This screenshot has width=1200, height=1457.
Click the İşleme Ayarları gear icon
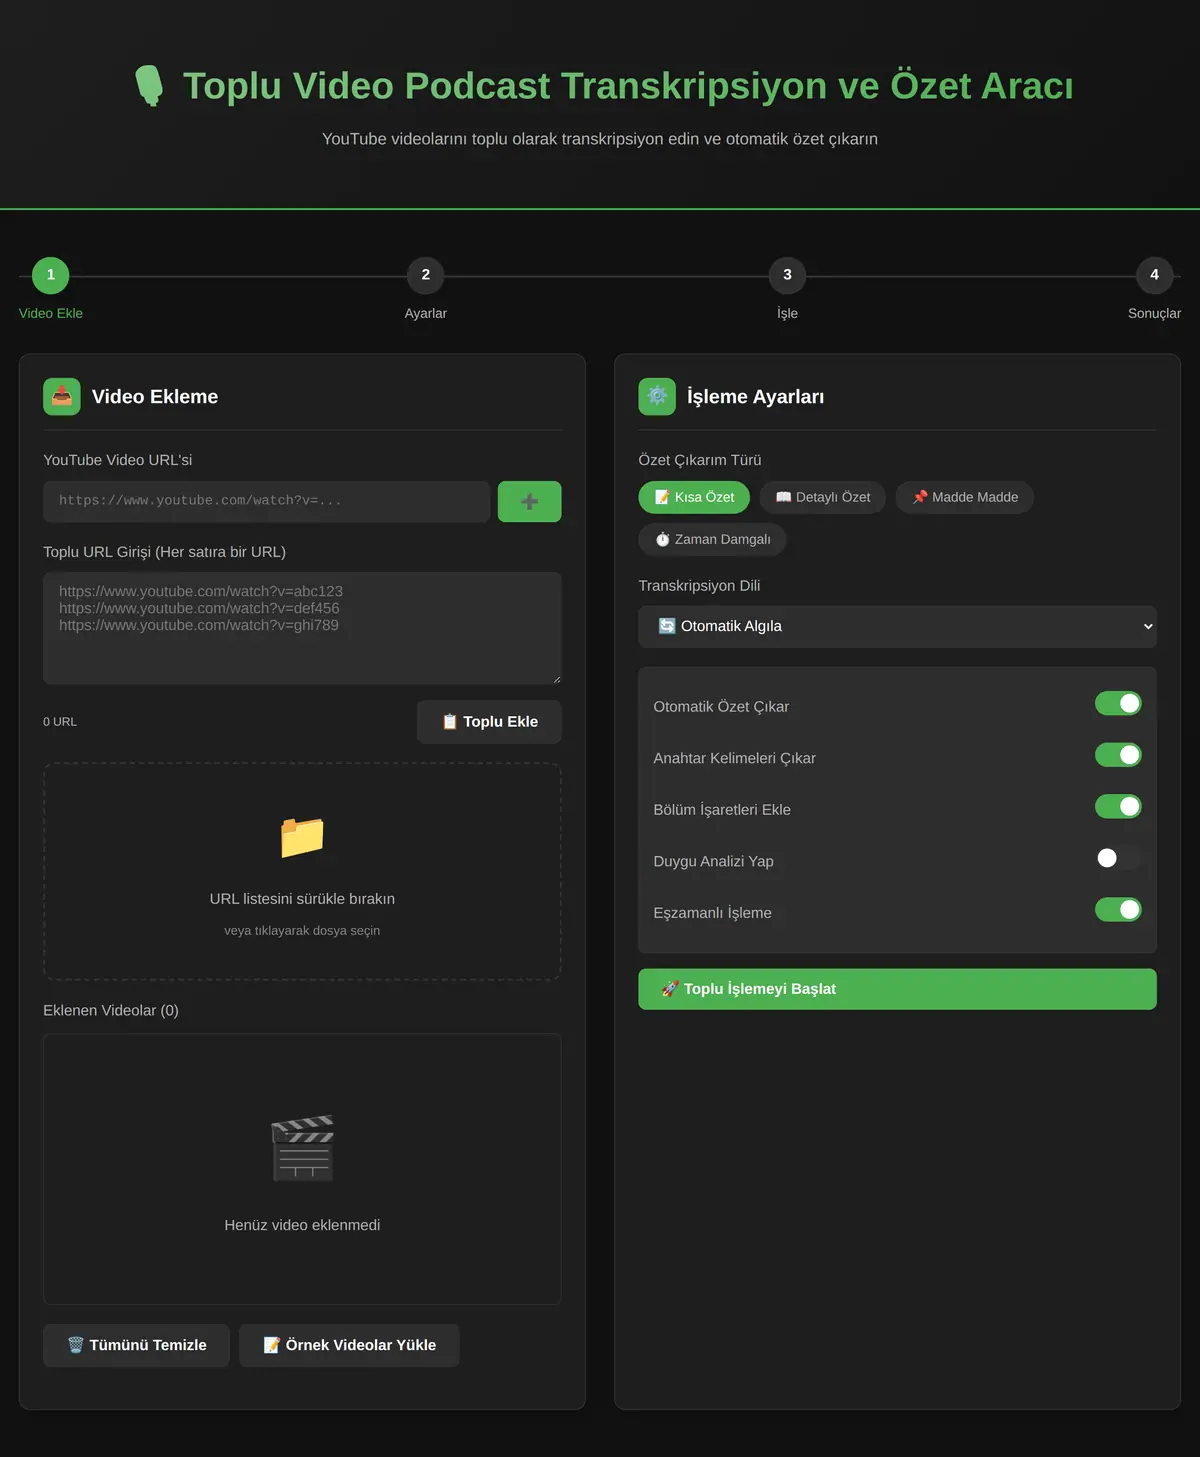coord(657,397)
